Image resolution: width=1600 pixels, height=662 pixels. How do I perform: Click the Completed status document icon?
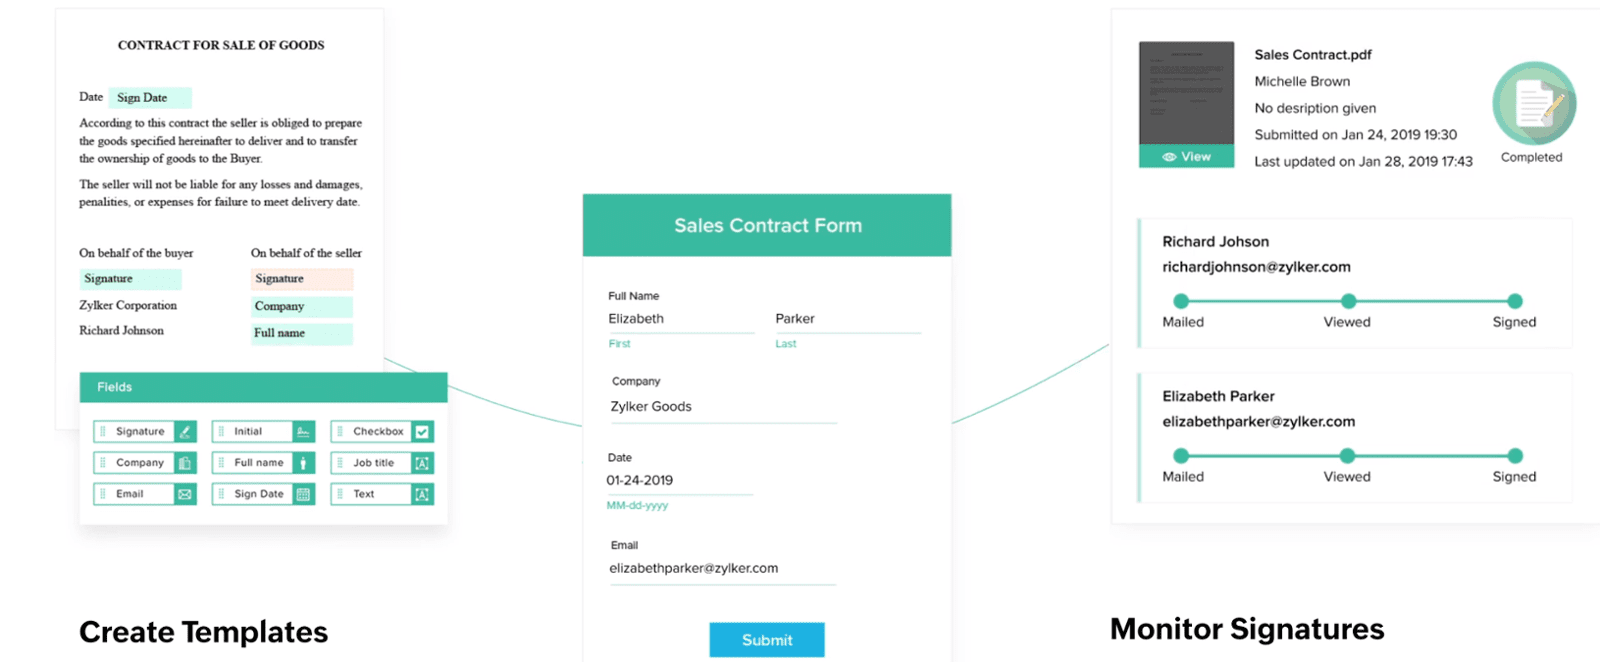[x=1534, y=104]
